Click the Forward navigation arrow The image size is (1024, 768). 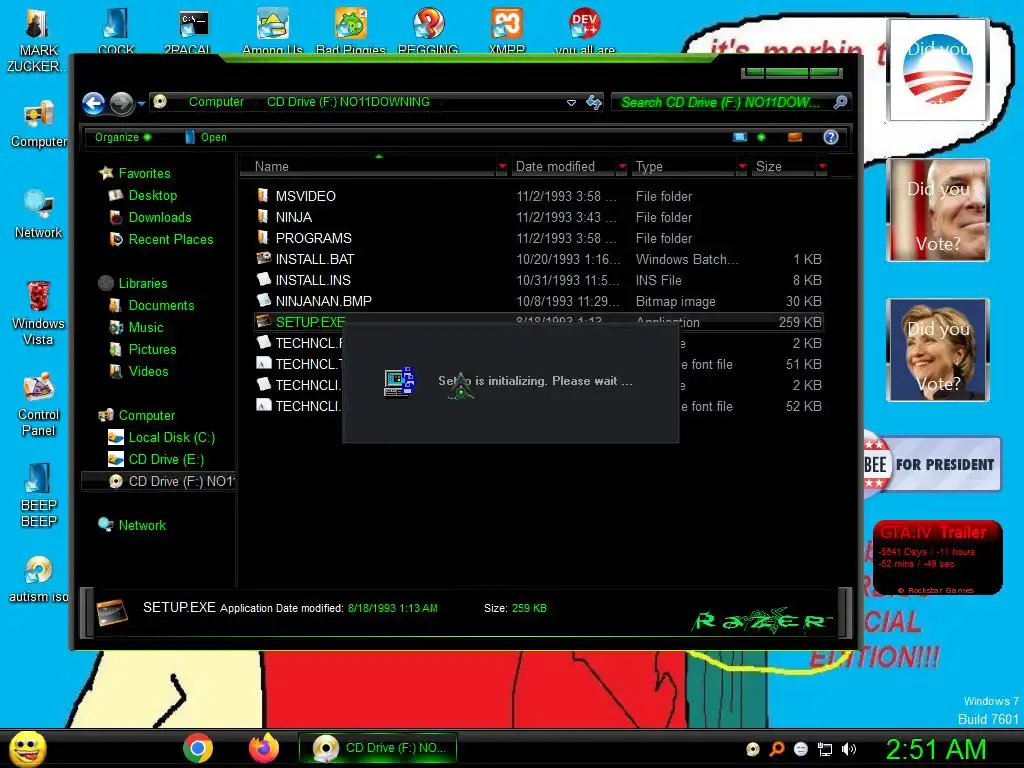point(121,103)
